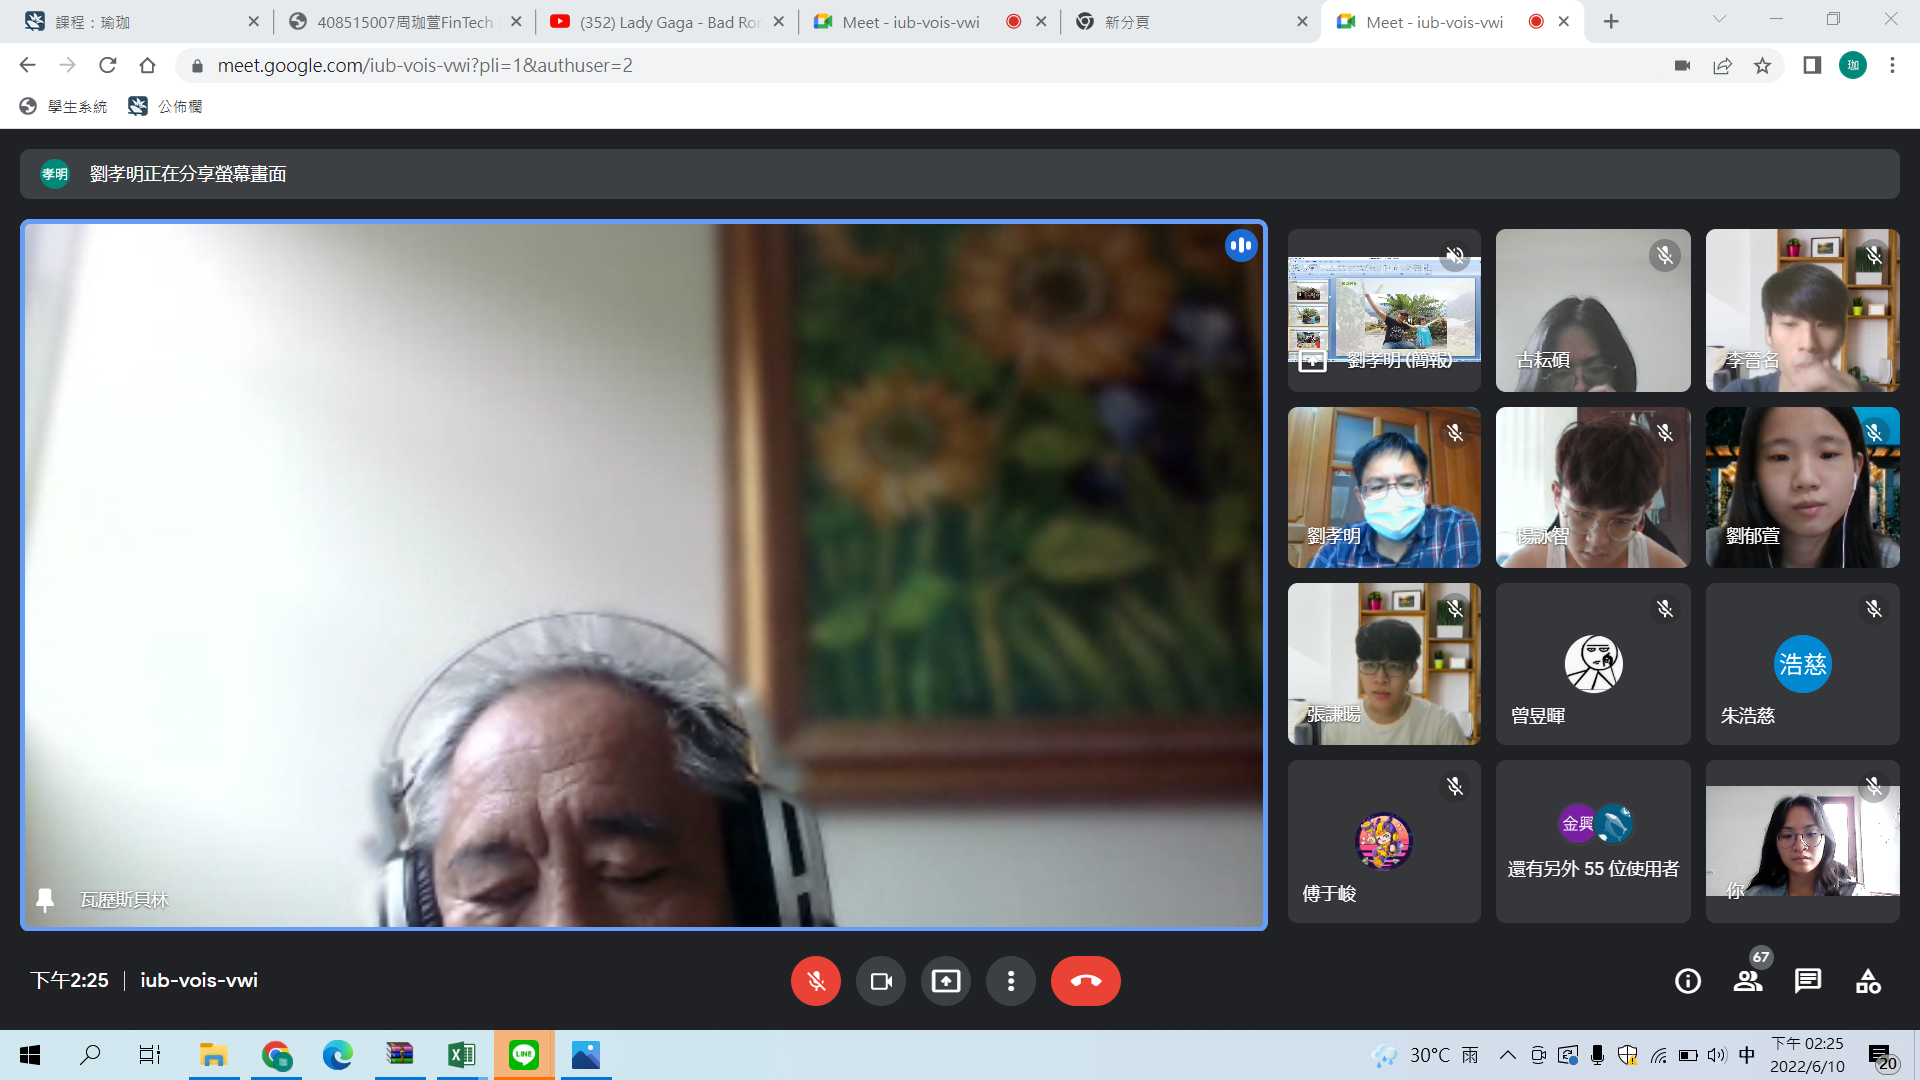This screenshot has width=1920, height=1080.
Task: Open the activities shapes icon
Action: (x=1867, y=981)
